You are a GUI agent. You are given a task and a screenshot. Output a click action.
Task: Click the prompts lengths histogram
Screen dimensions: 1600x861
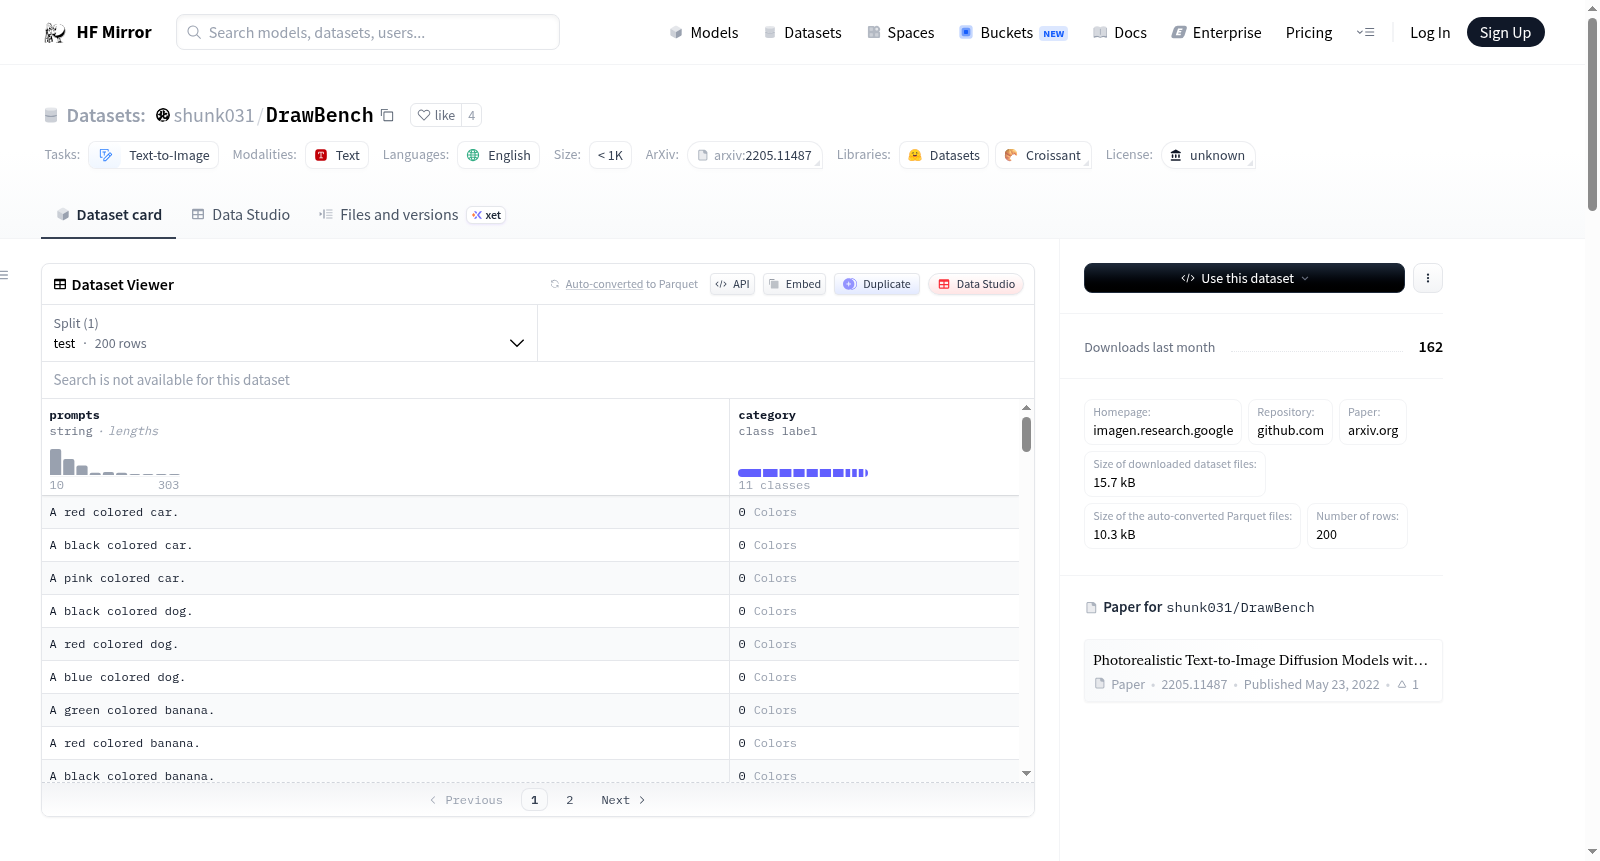tap(115, 462)
